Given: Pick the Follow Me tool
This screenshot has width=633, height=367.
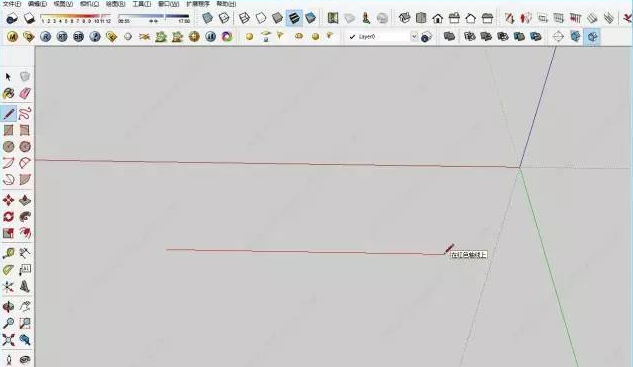Looking at the screenshot, I should [x=25, y=216].
